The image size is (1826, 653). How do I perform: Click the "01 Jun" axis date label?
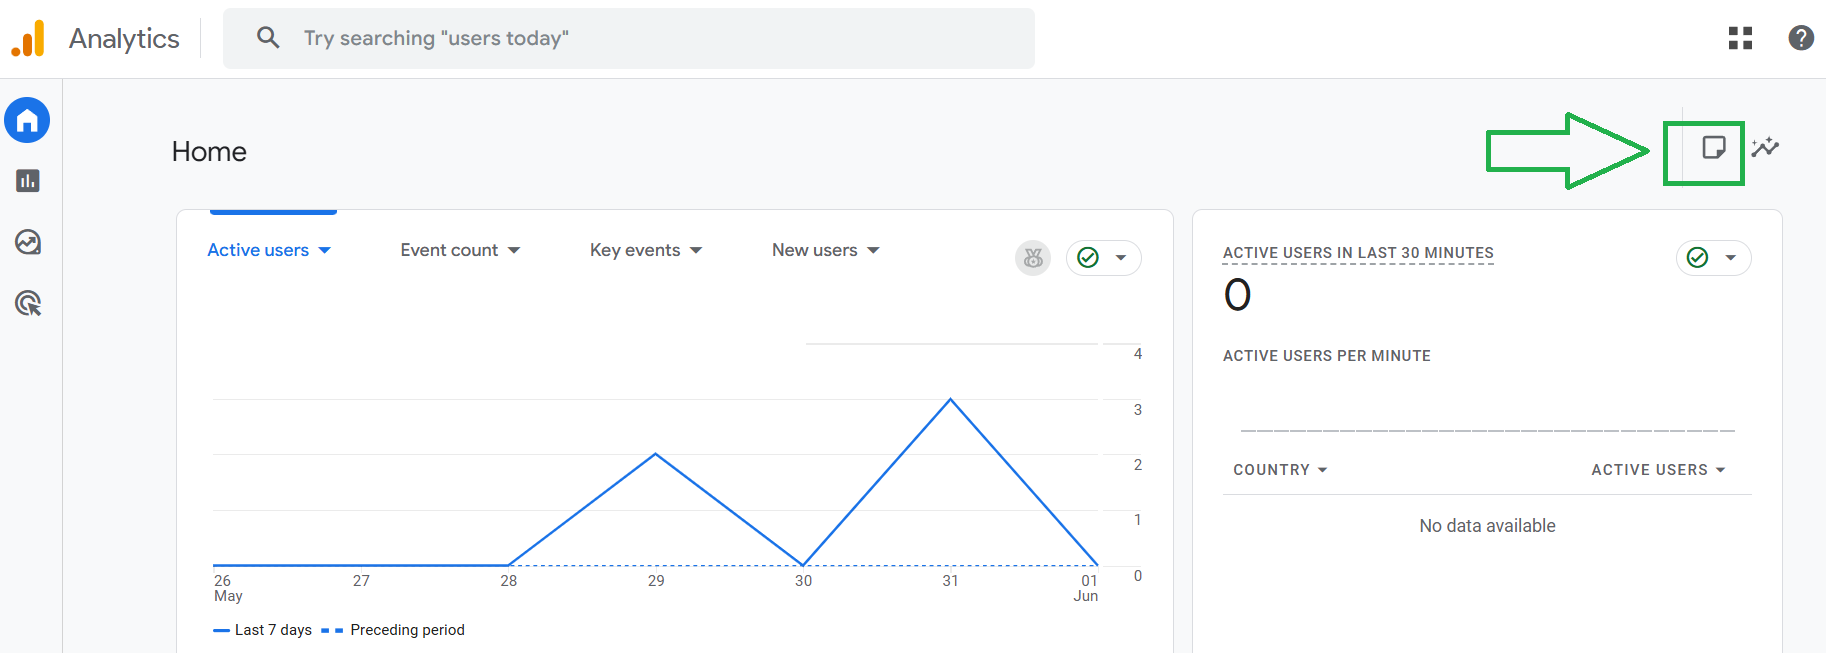tap(1086, 588)
